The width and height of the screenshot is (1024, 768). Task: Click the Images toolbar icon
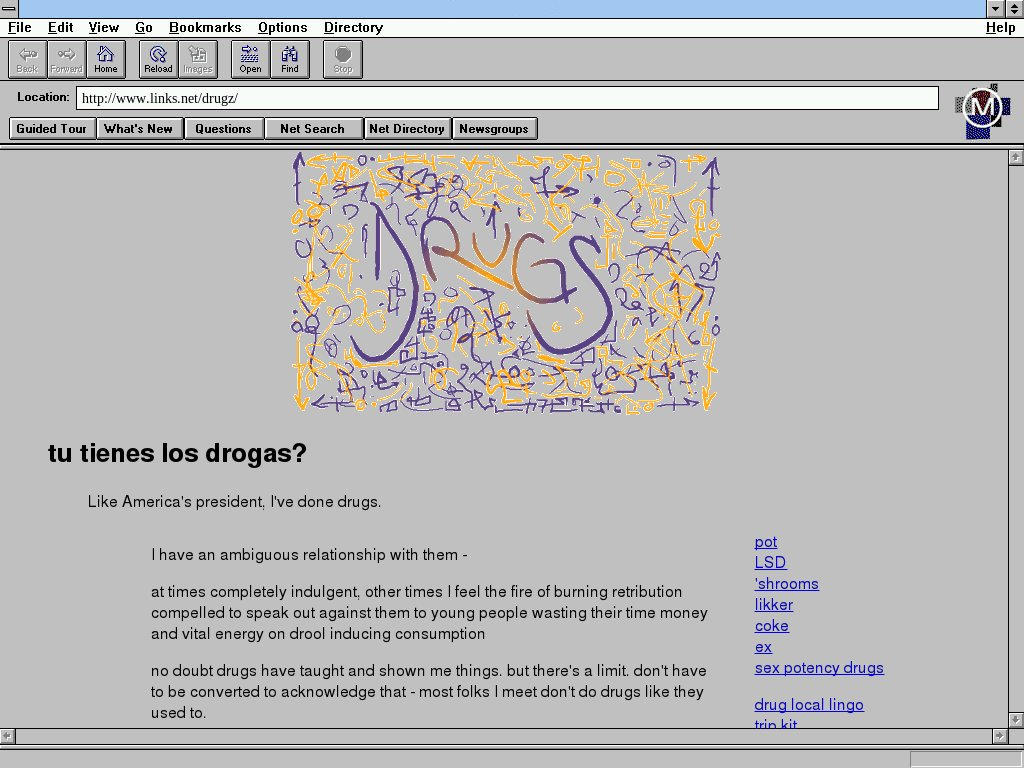[198, 60]
